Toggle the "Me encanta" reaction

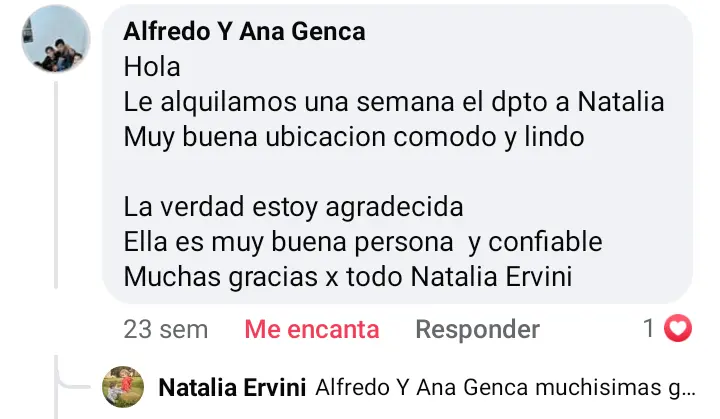click(x=312, y=329)
